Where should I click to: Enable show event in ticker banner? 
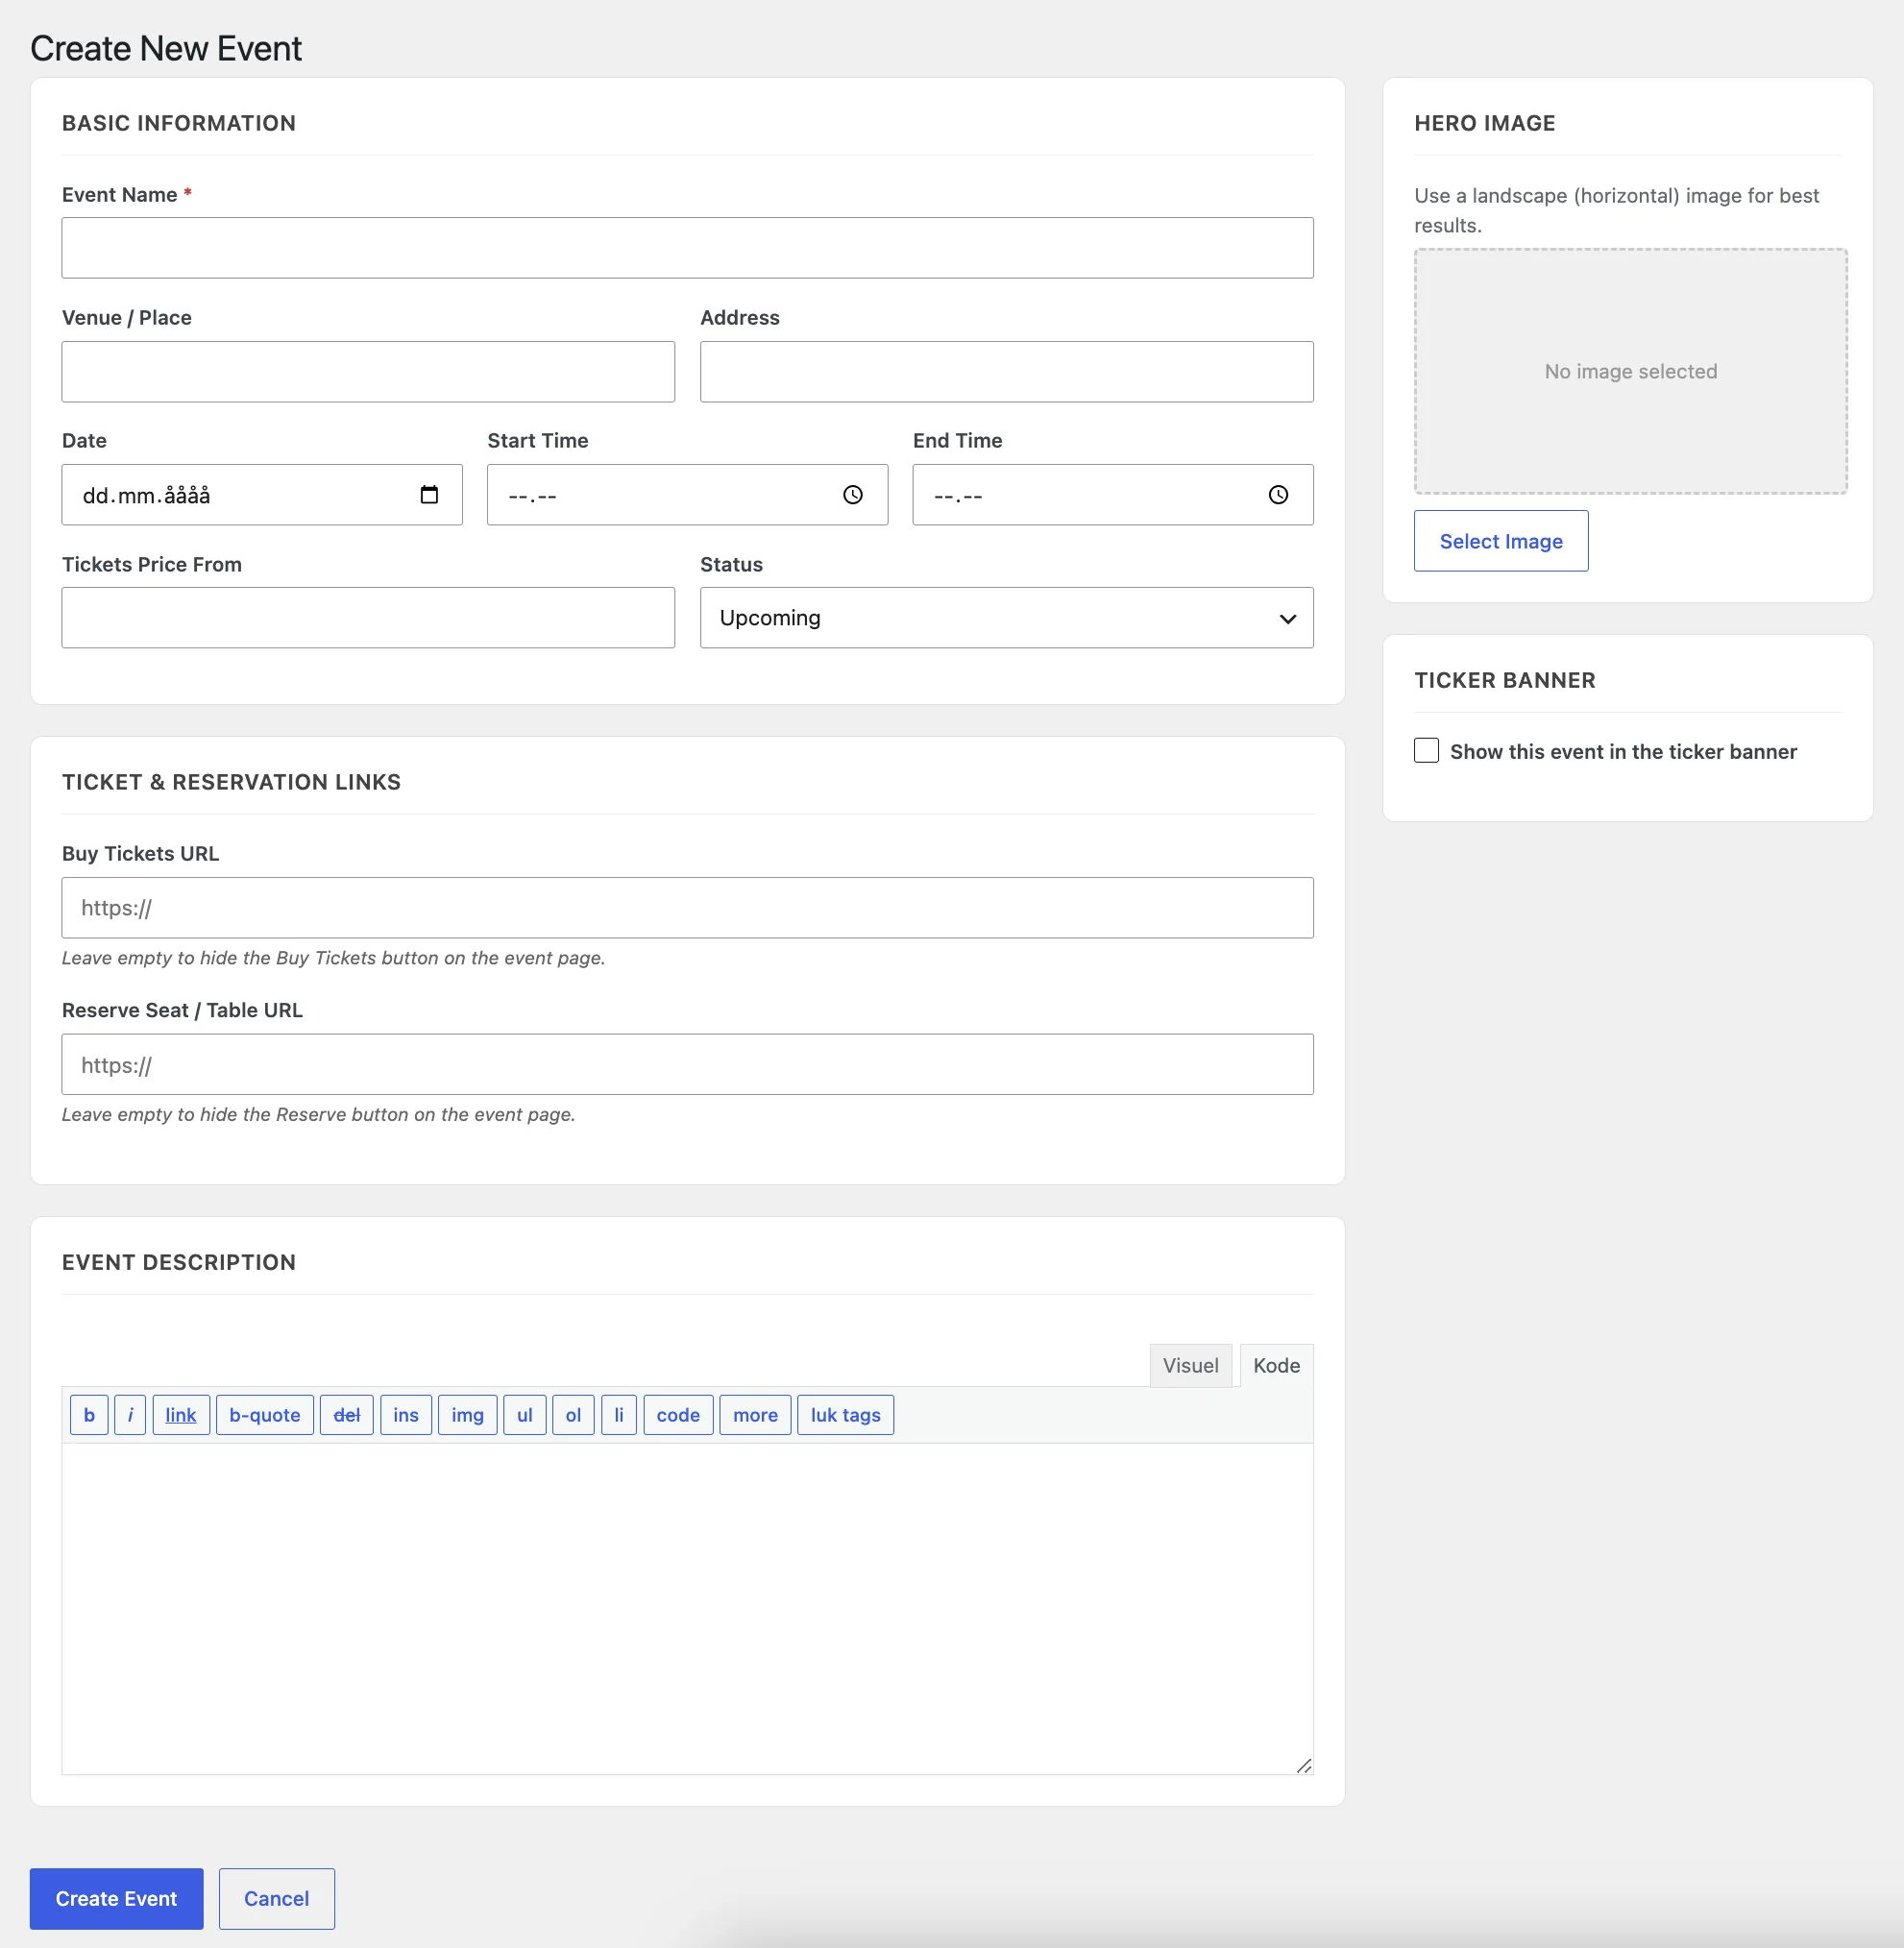[x=1426, y=751]
